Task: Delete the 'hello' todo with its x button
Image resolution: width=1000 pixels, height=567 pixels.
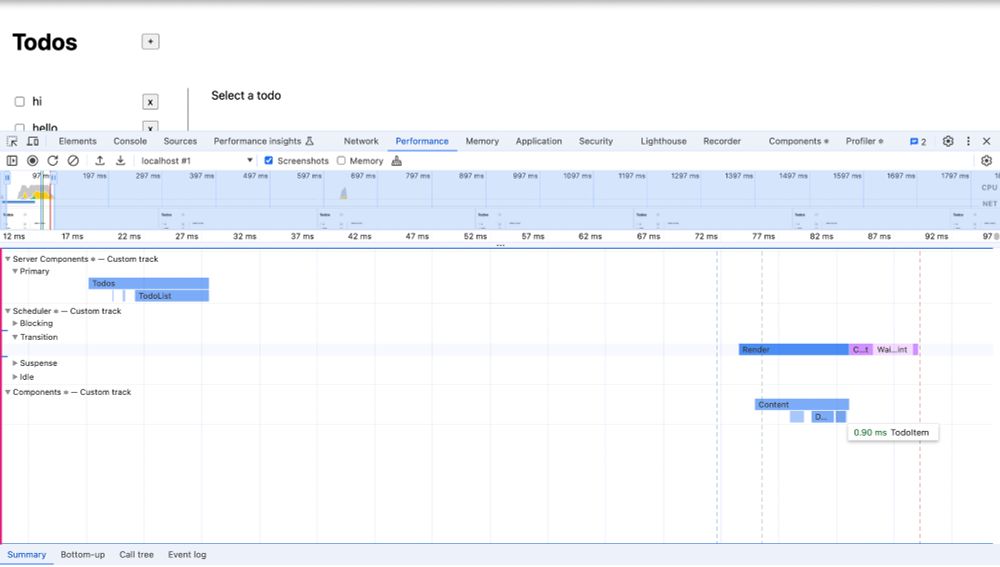Action: [150, 127]
